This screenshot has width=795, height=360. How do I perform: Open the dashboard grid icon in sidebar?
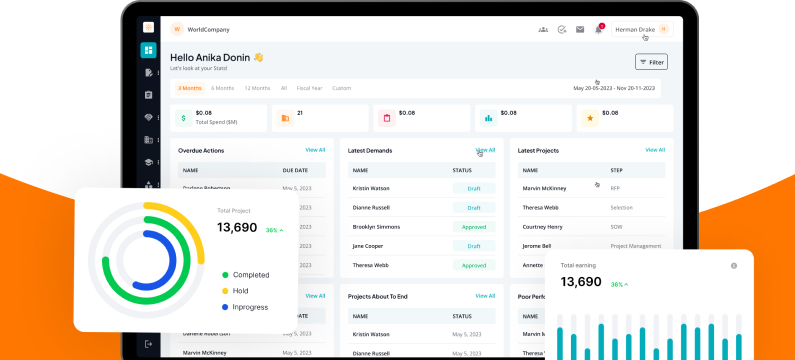point(148,50)
